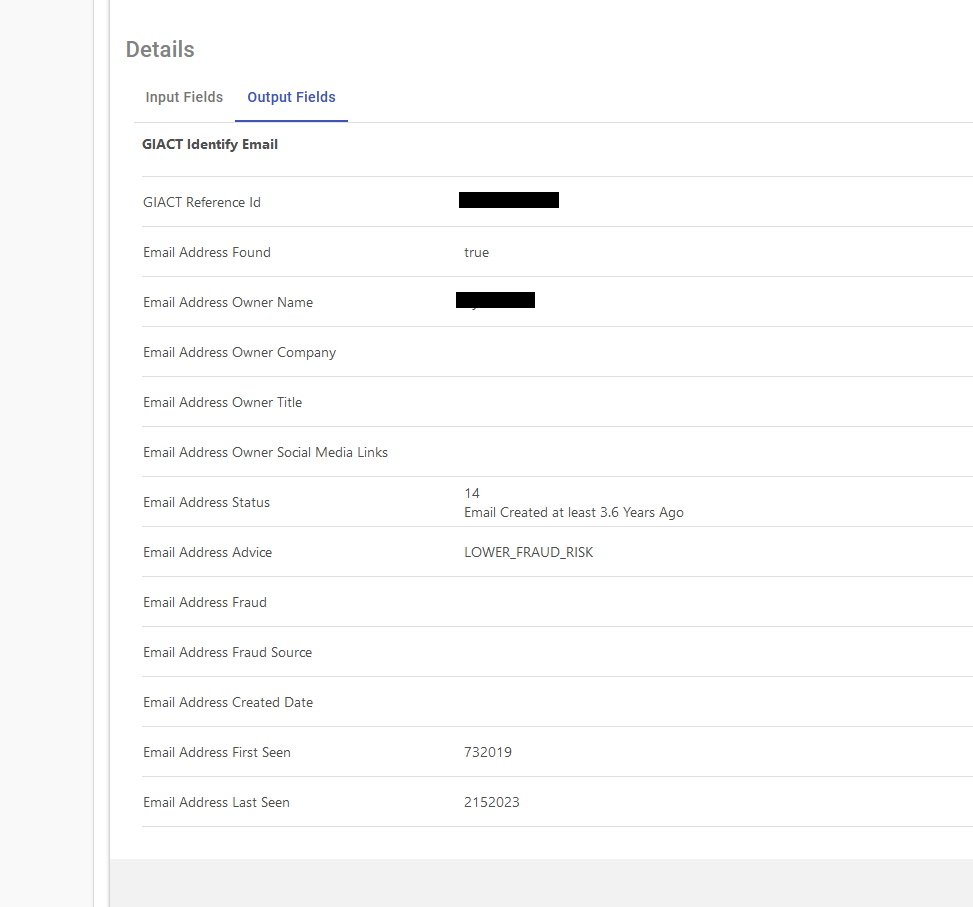Click the Email Address Fraud Source label

tap(227, 653)
